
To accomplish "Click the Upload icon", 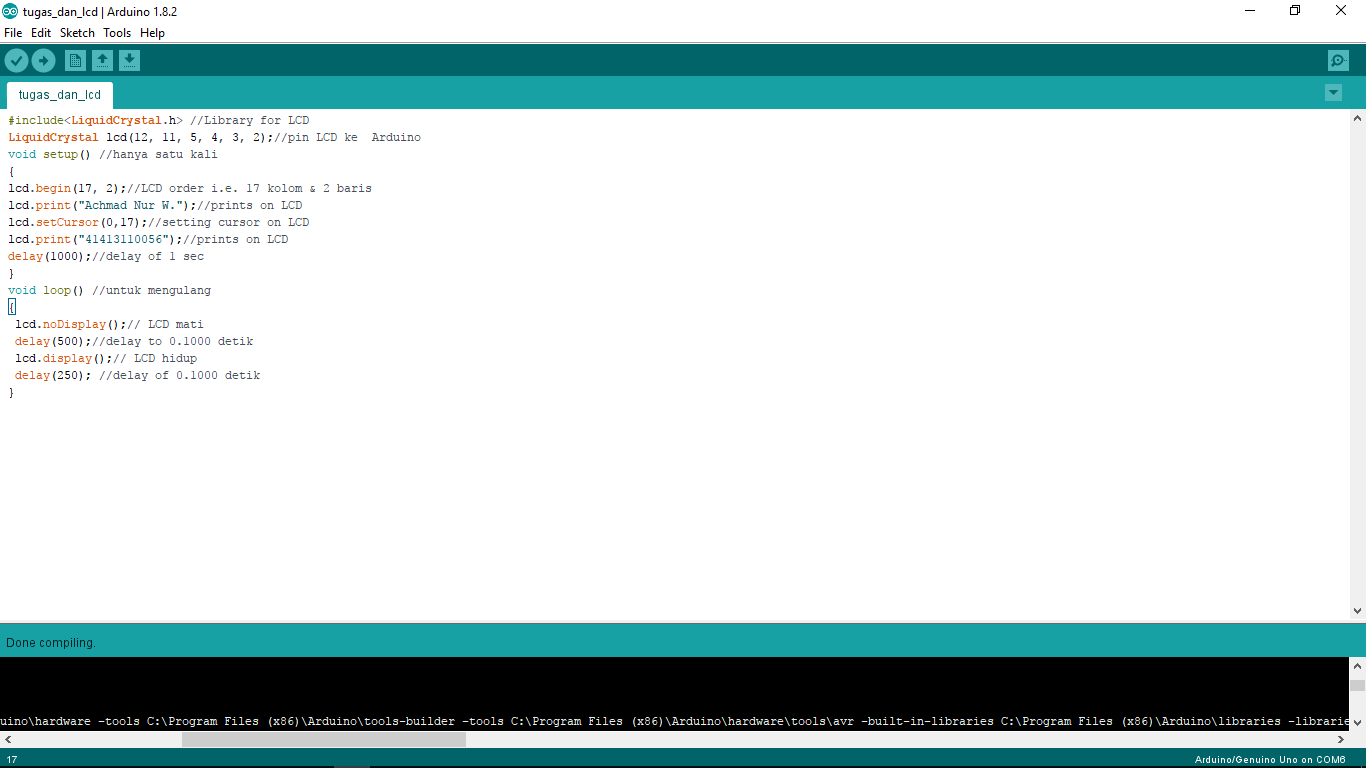I will click(x=43, y=60).
